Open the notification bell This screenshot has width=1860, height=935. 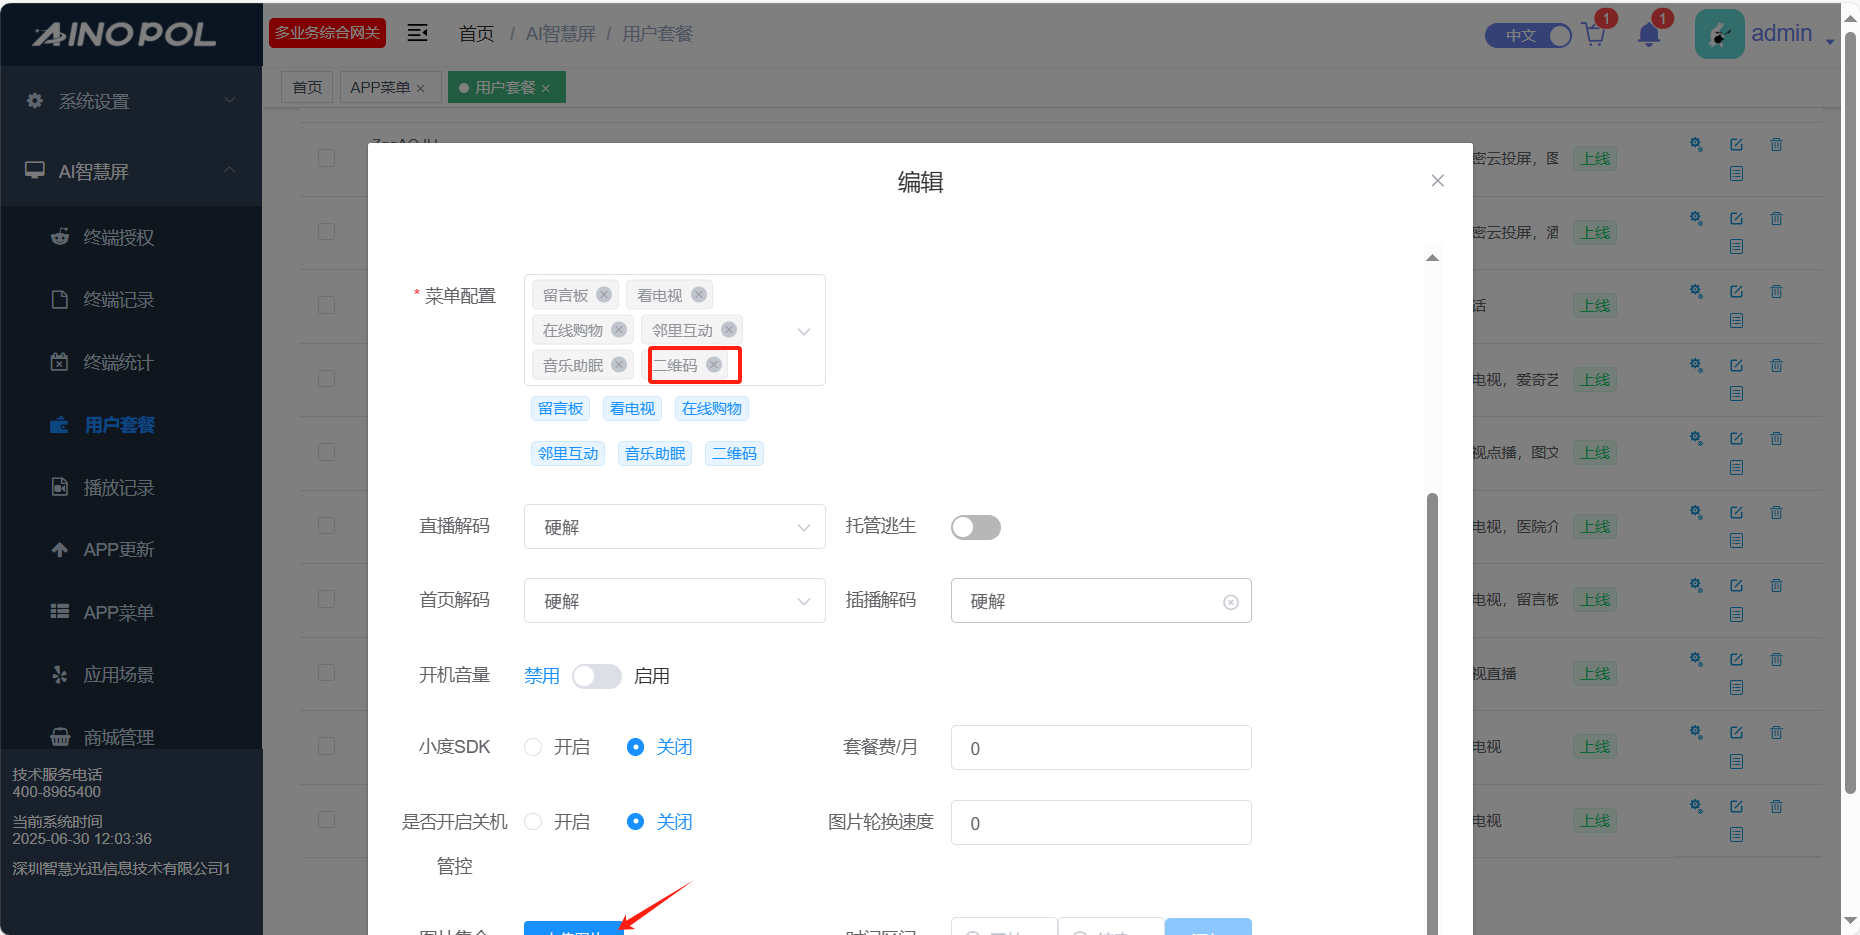1649,36
